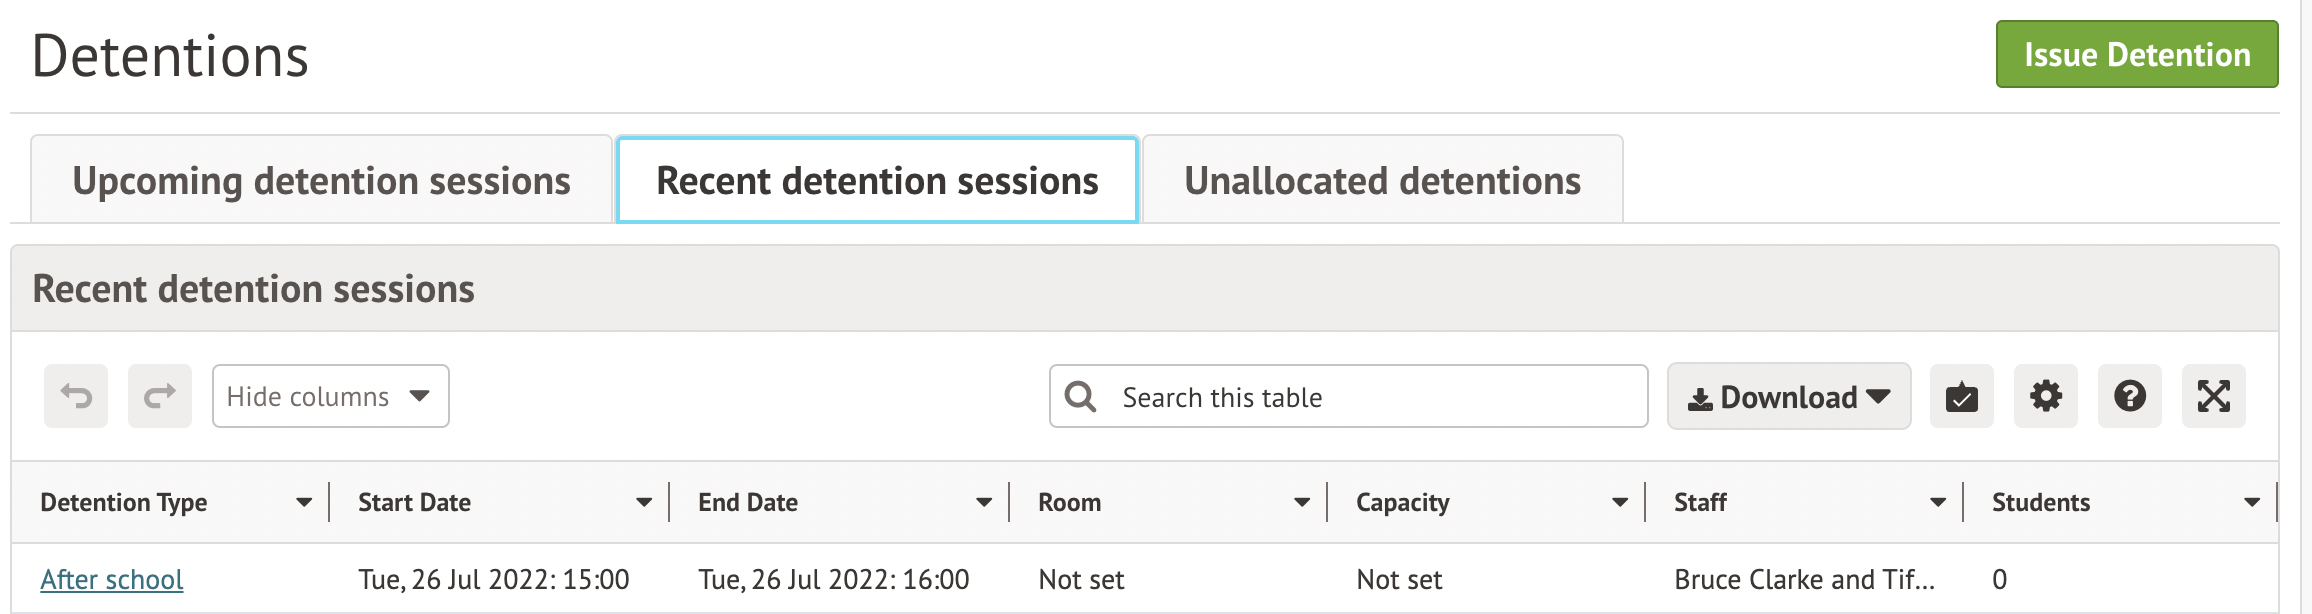Screen dimensions: 2312x614
Task: Click the redo arrow icon
Action: coord(160,397)
